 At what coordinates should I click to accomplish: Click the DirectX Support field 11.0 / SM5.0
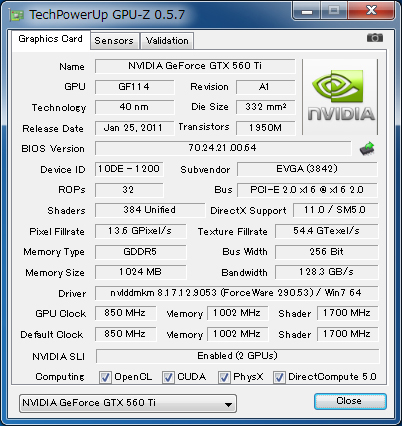[x=335, y=210]
